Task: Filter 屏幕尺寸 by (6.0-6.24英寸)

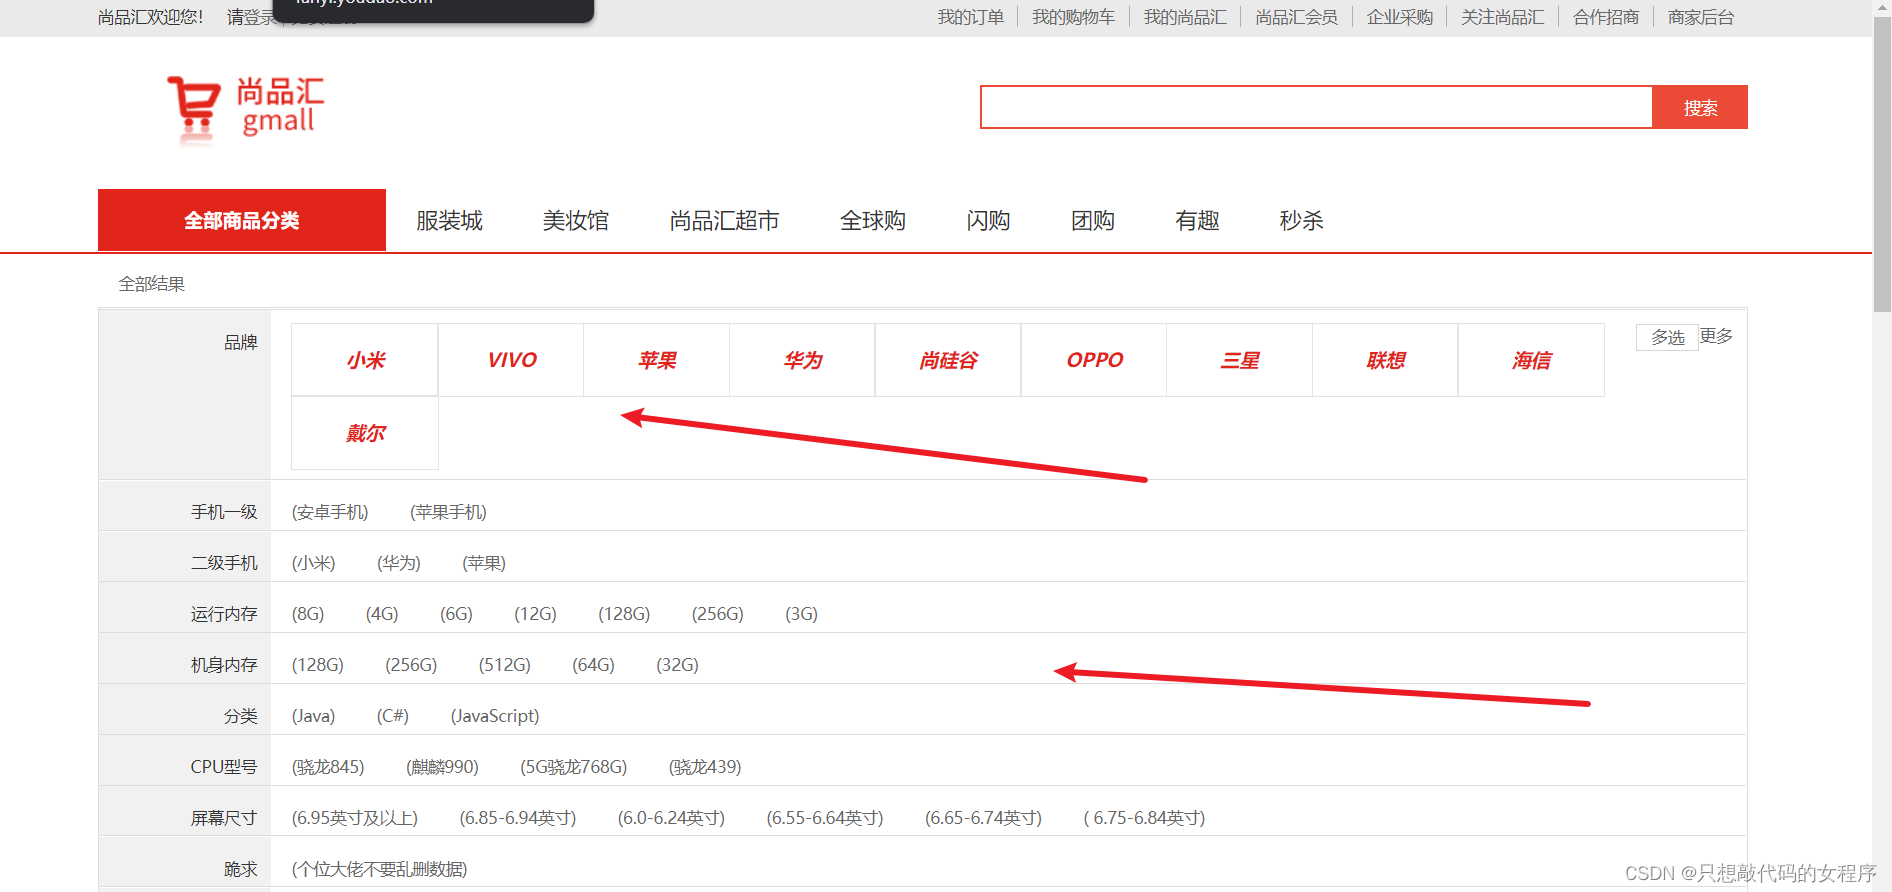Action: point(671,818)
